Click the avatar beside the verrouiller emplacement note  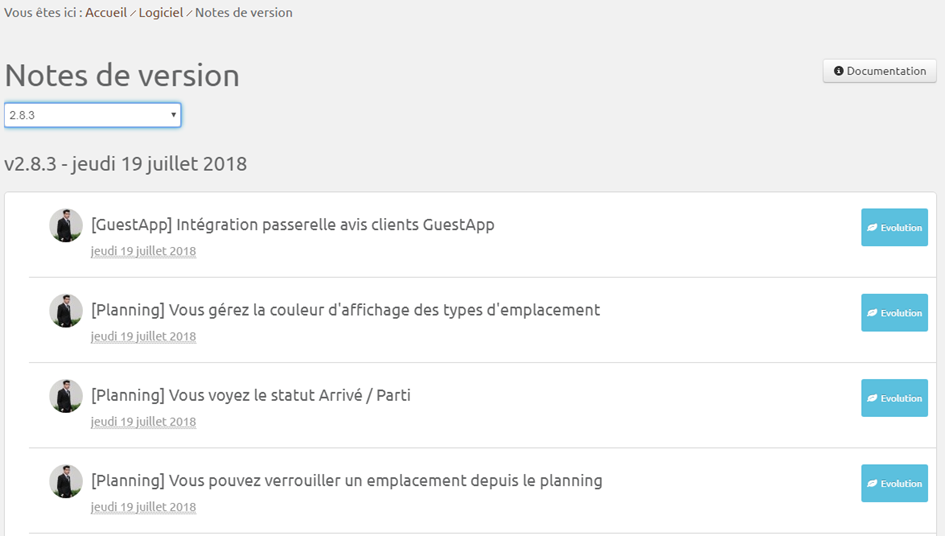point(66,481)
